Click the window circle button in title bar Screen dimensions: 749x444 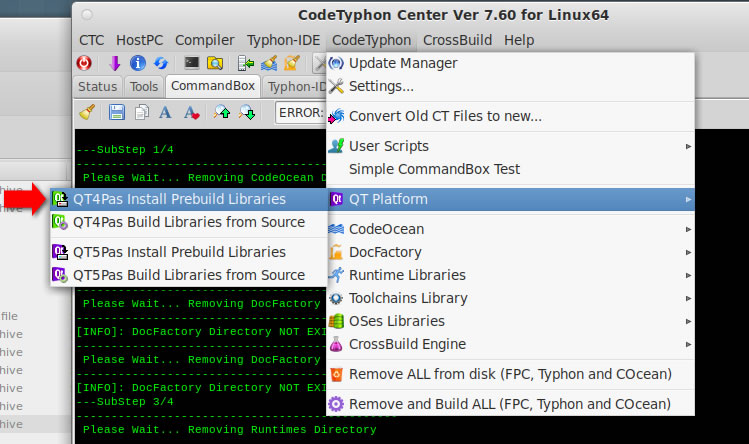pyautogui.click(x=87, y=15)
